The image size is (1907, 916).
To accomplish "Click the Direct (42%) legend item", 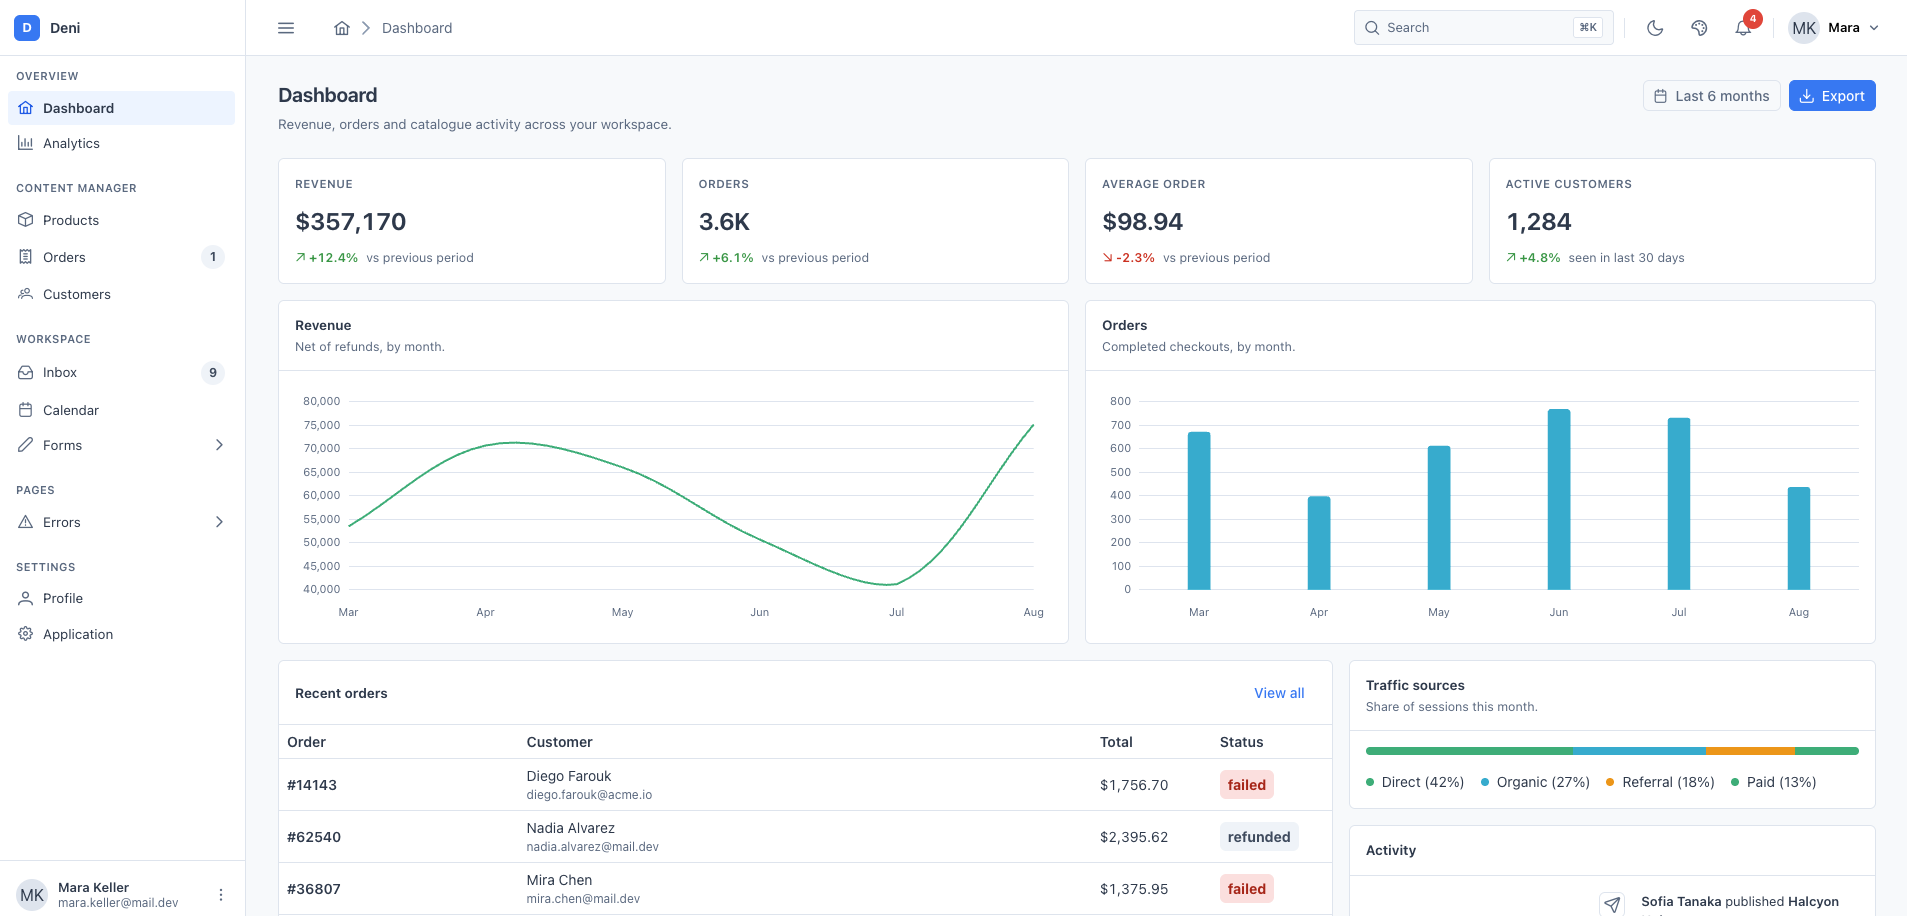I will (x=1415, y=782).
